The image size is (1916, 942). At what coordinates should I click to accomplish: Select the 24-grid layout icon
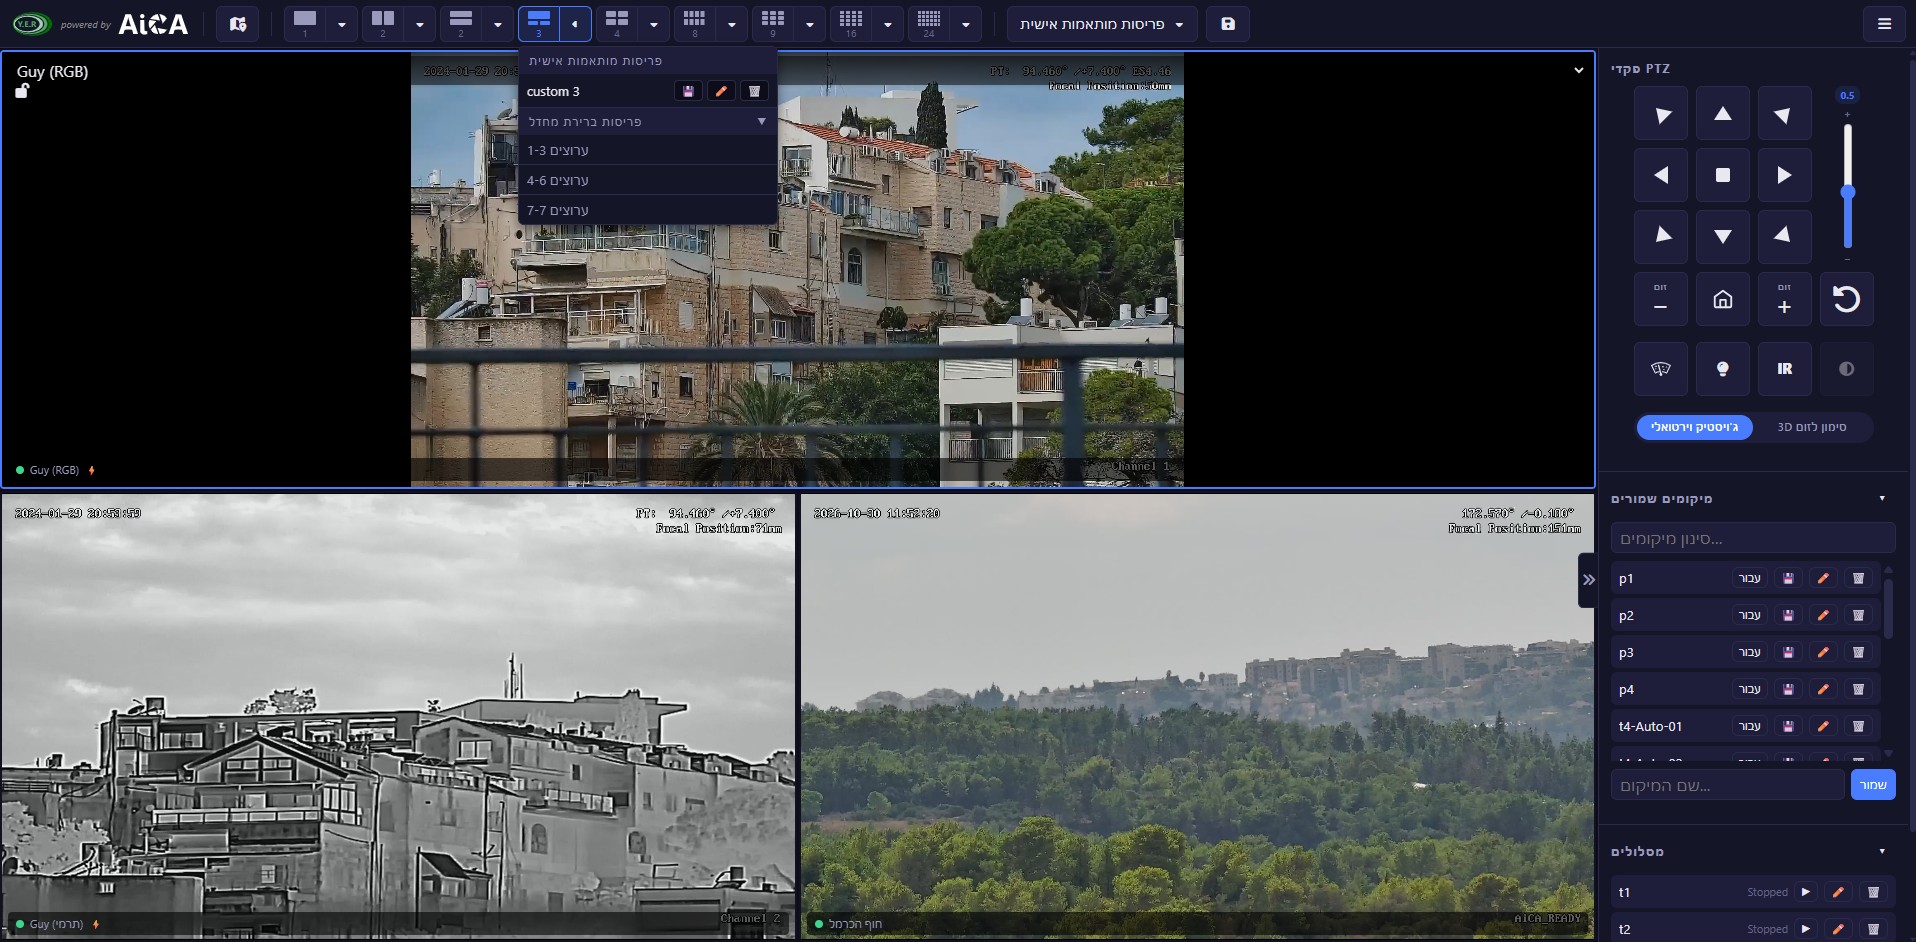click(929, 24)
